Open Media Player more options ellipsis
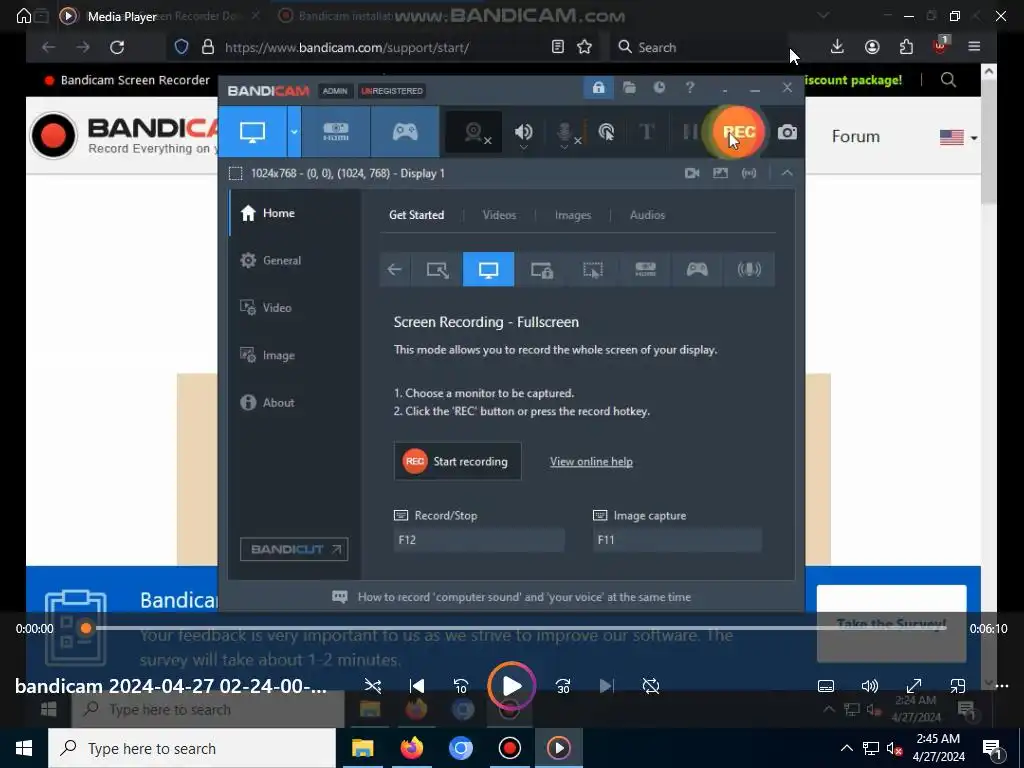The width and height of the screenshot is (1024, 768). 1002,686
